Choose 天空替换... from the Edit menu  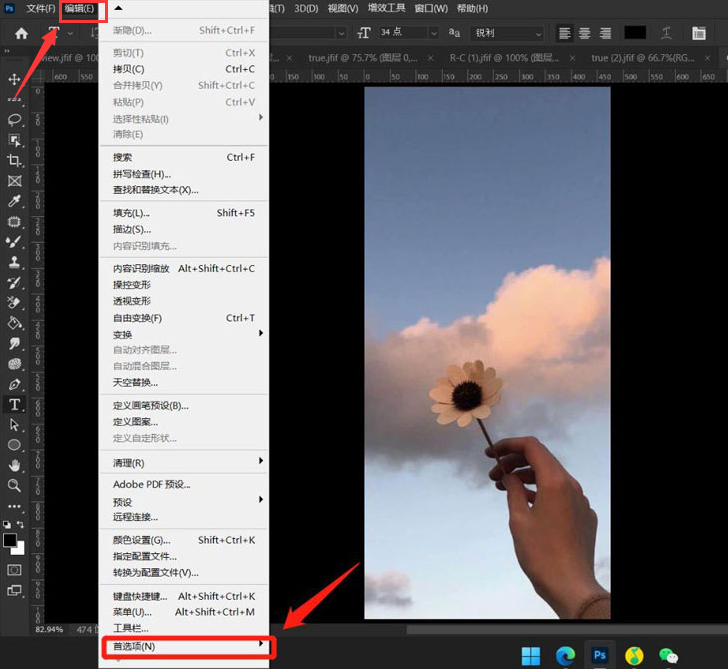tap(135, 382)
